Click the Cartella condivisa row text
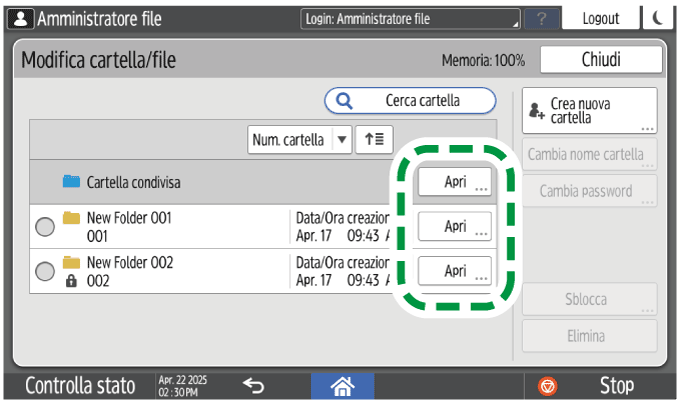 134,182
